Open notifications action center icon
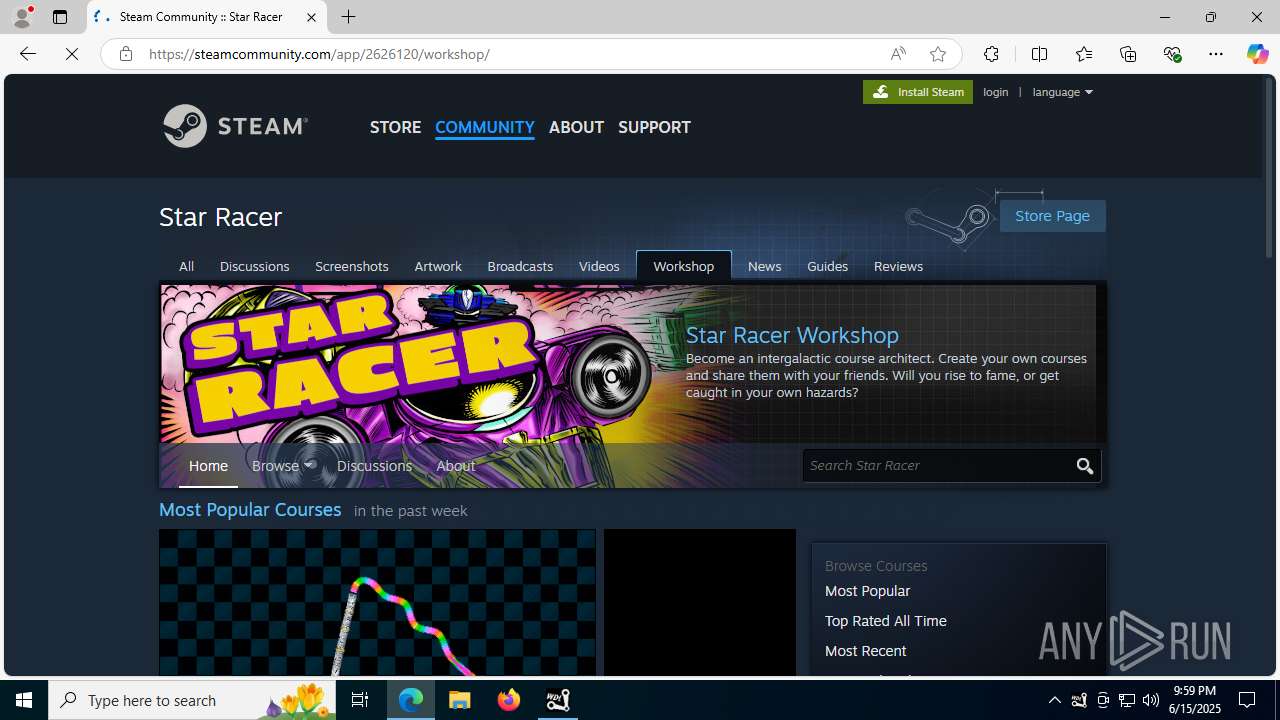This screenshot has width=1280, height=720. [x=1247, y=700]
